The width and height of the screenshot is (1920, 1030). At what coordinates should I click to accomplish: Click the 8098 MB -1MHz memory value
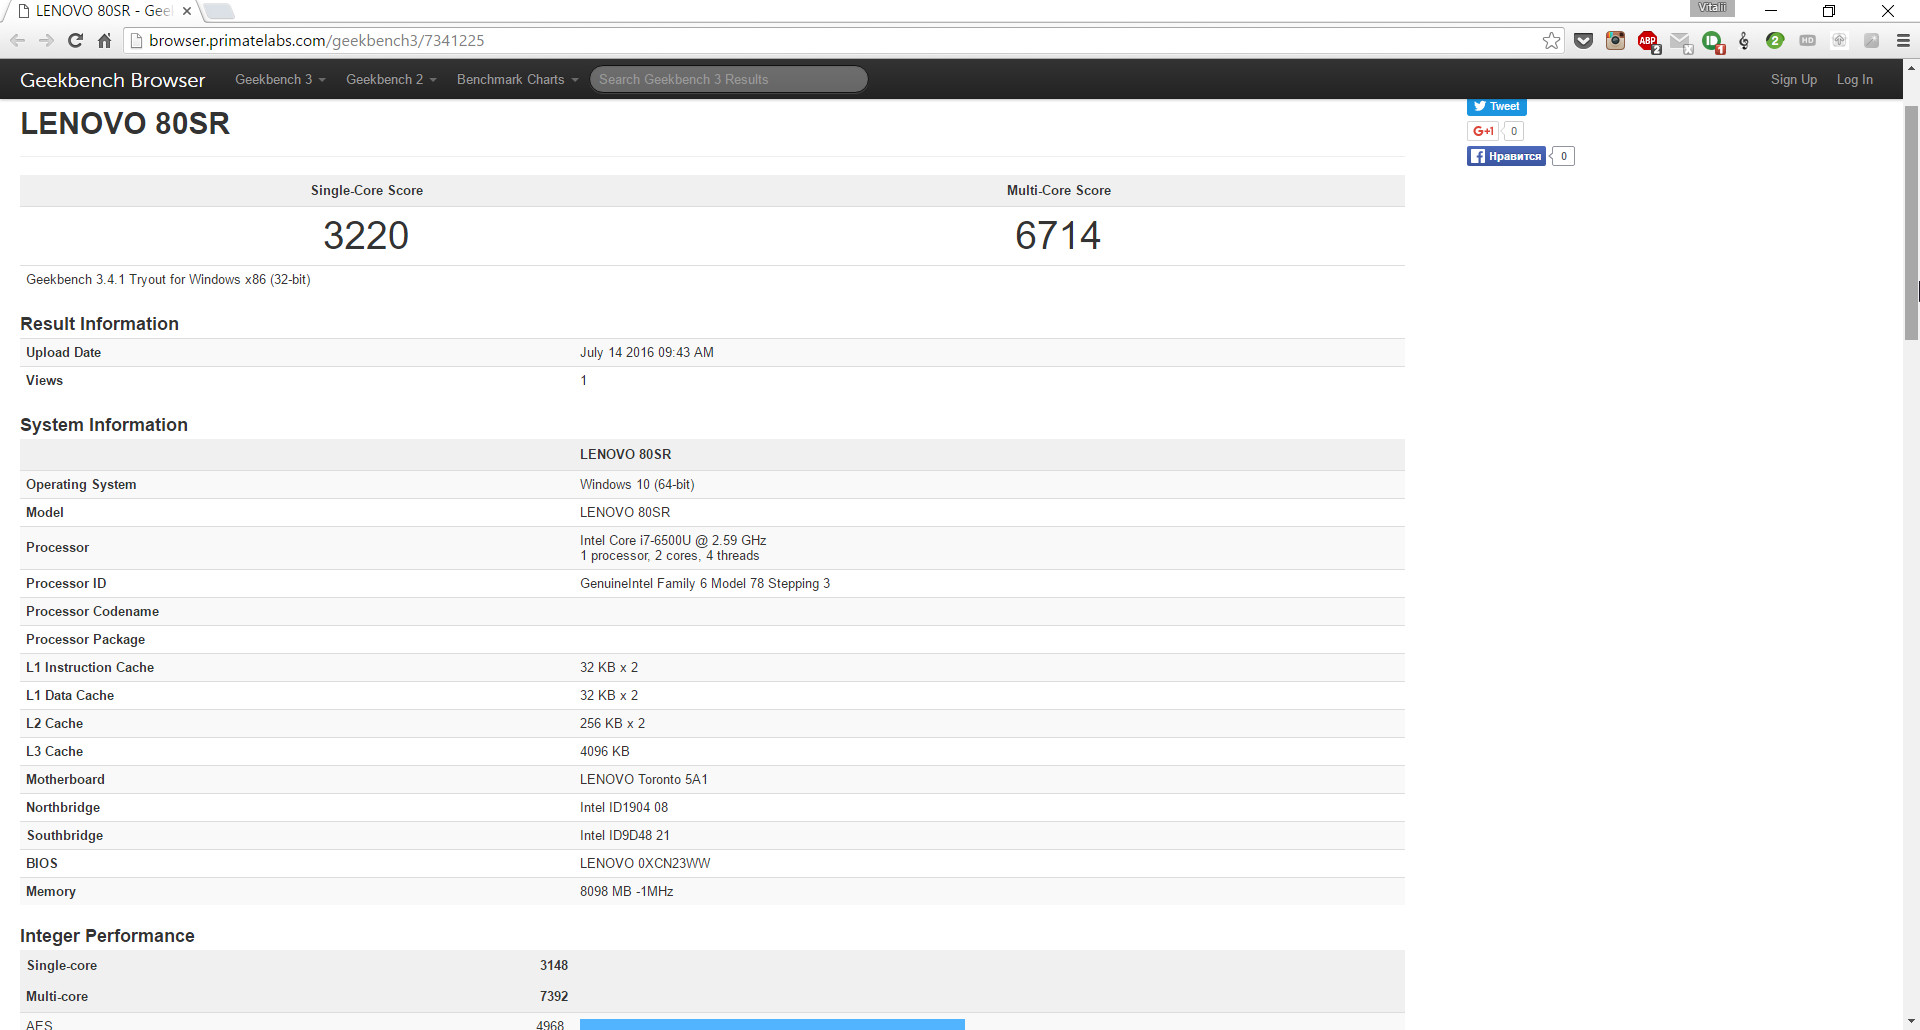[x=626, y=892]
